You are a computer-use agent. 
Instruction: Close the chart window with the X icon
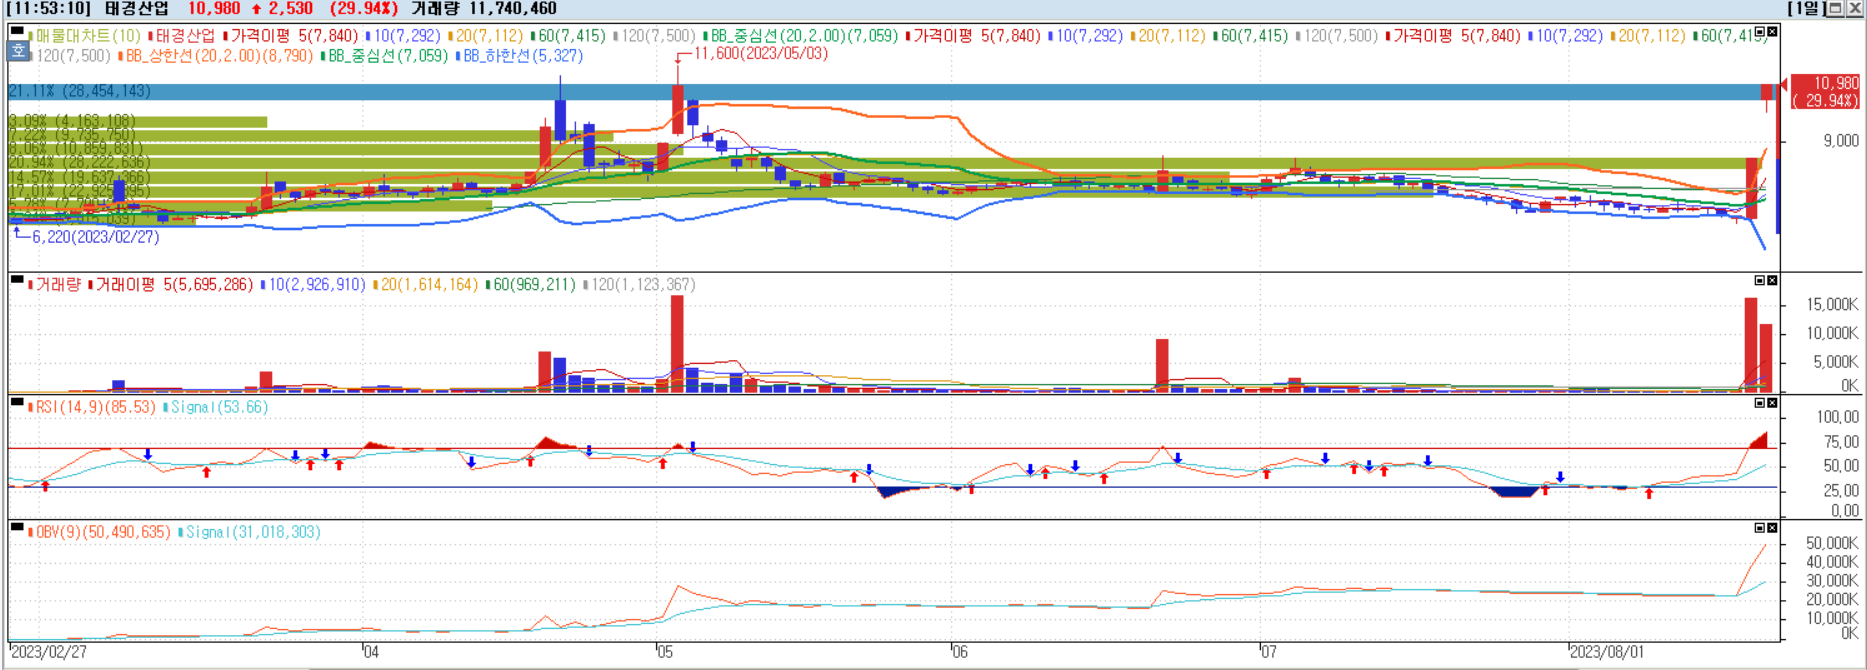pyautogui.click(x=1854, y=8)
